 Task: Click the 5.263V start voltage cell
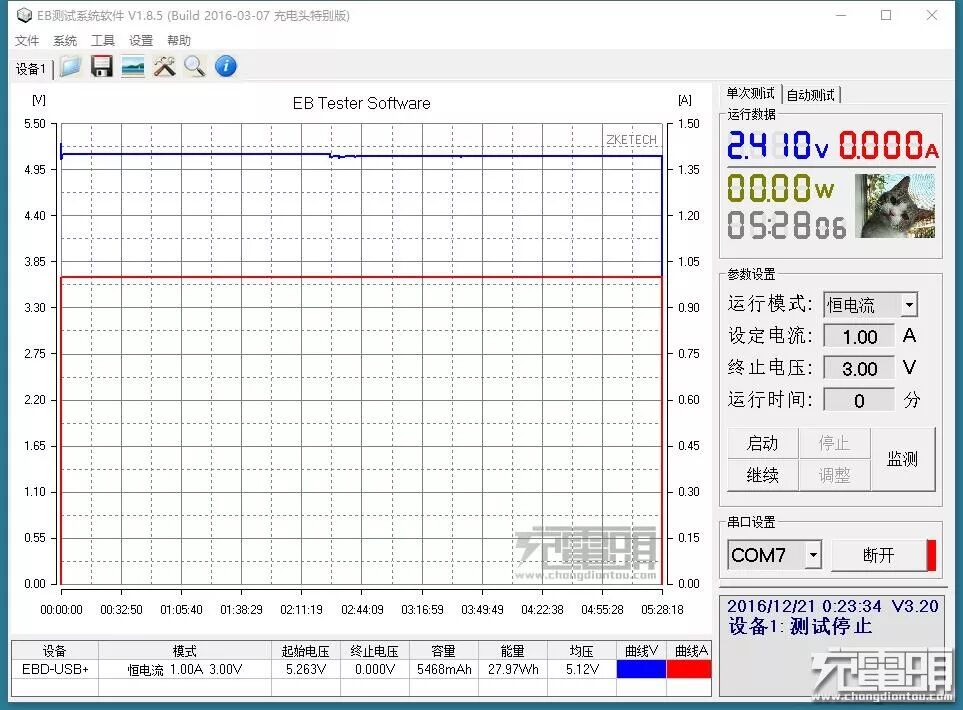point(306,669)
